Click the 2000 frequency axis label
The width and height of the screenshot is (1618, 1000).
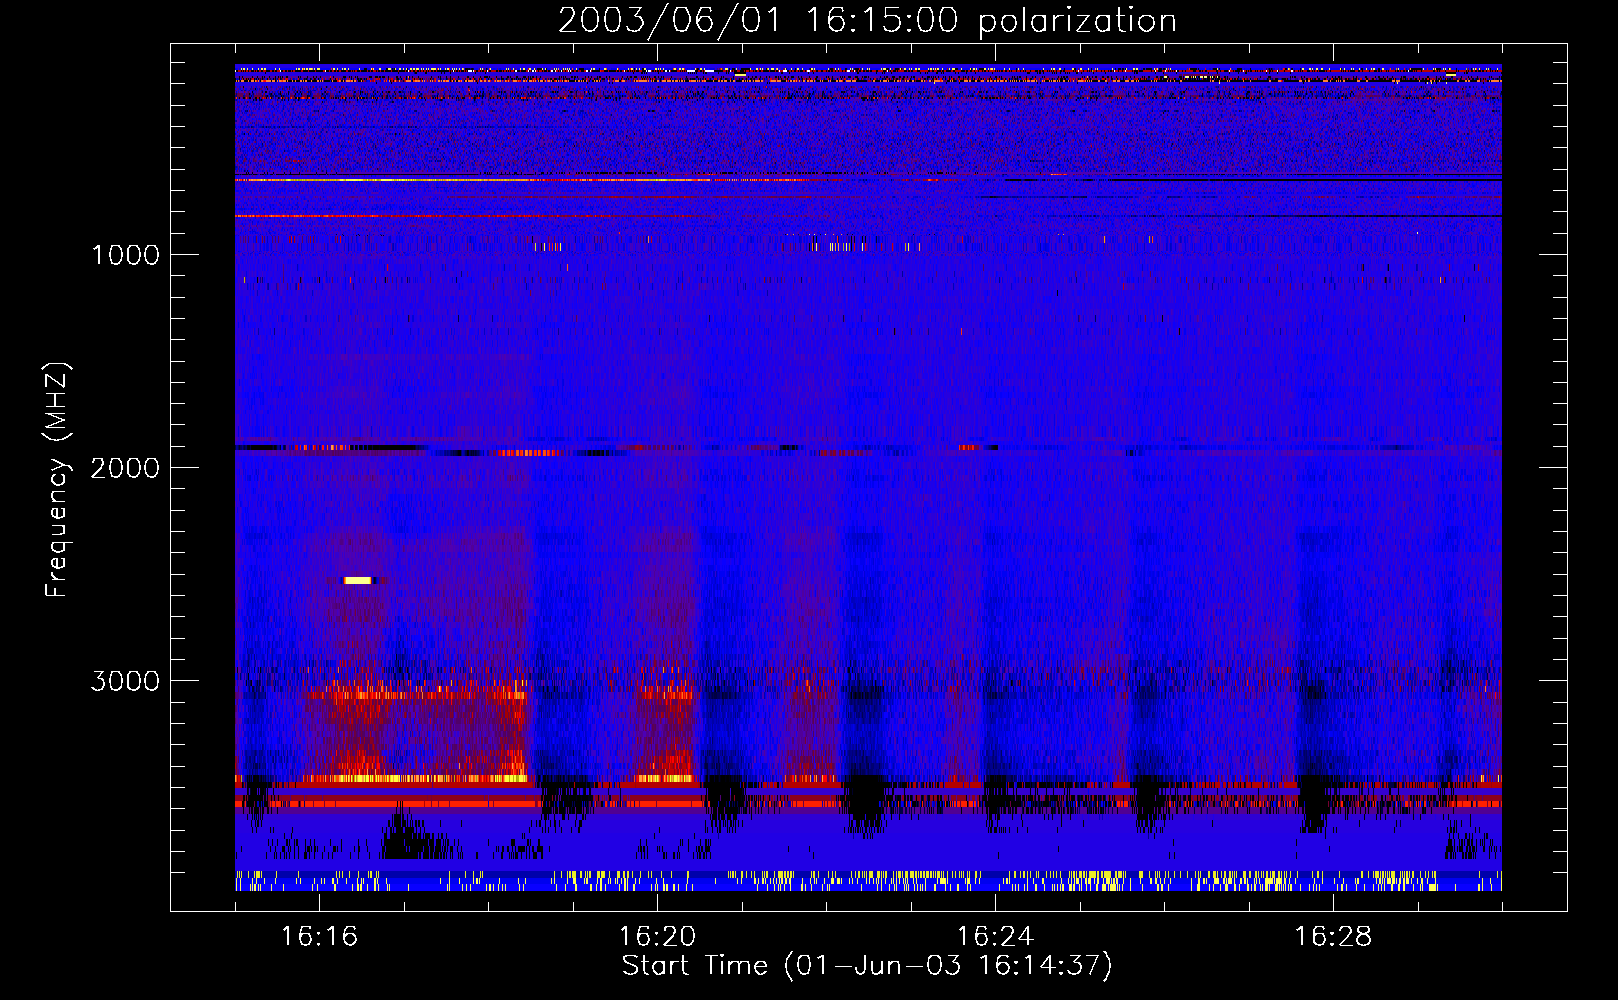(125, 468)
